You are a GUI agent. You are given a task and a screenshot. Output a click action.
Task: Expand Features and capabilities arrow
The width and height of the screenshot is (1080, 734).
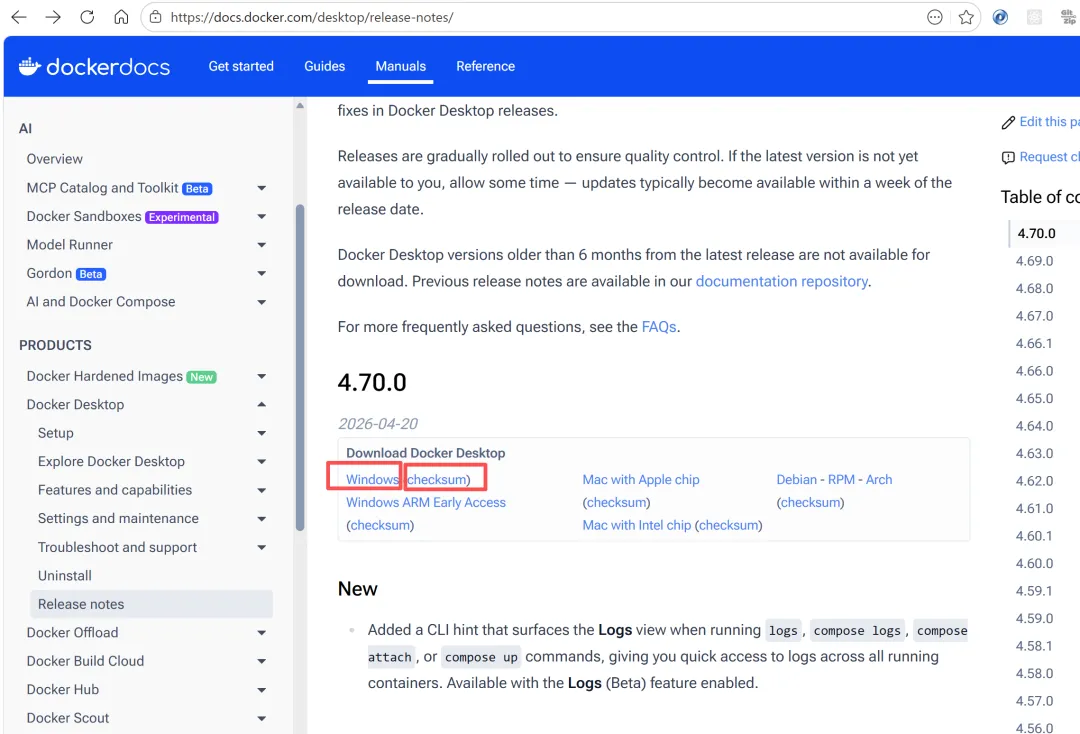262,490
